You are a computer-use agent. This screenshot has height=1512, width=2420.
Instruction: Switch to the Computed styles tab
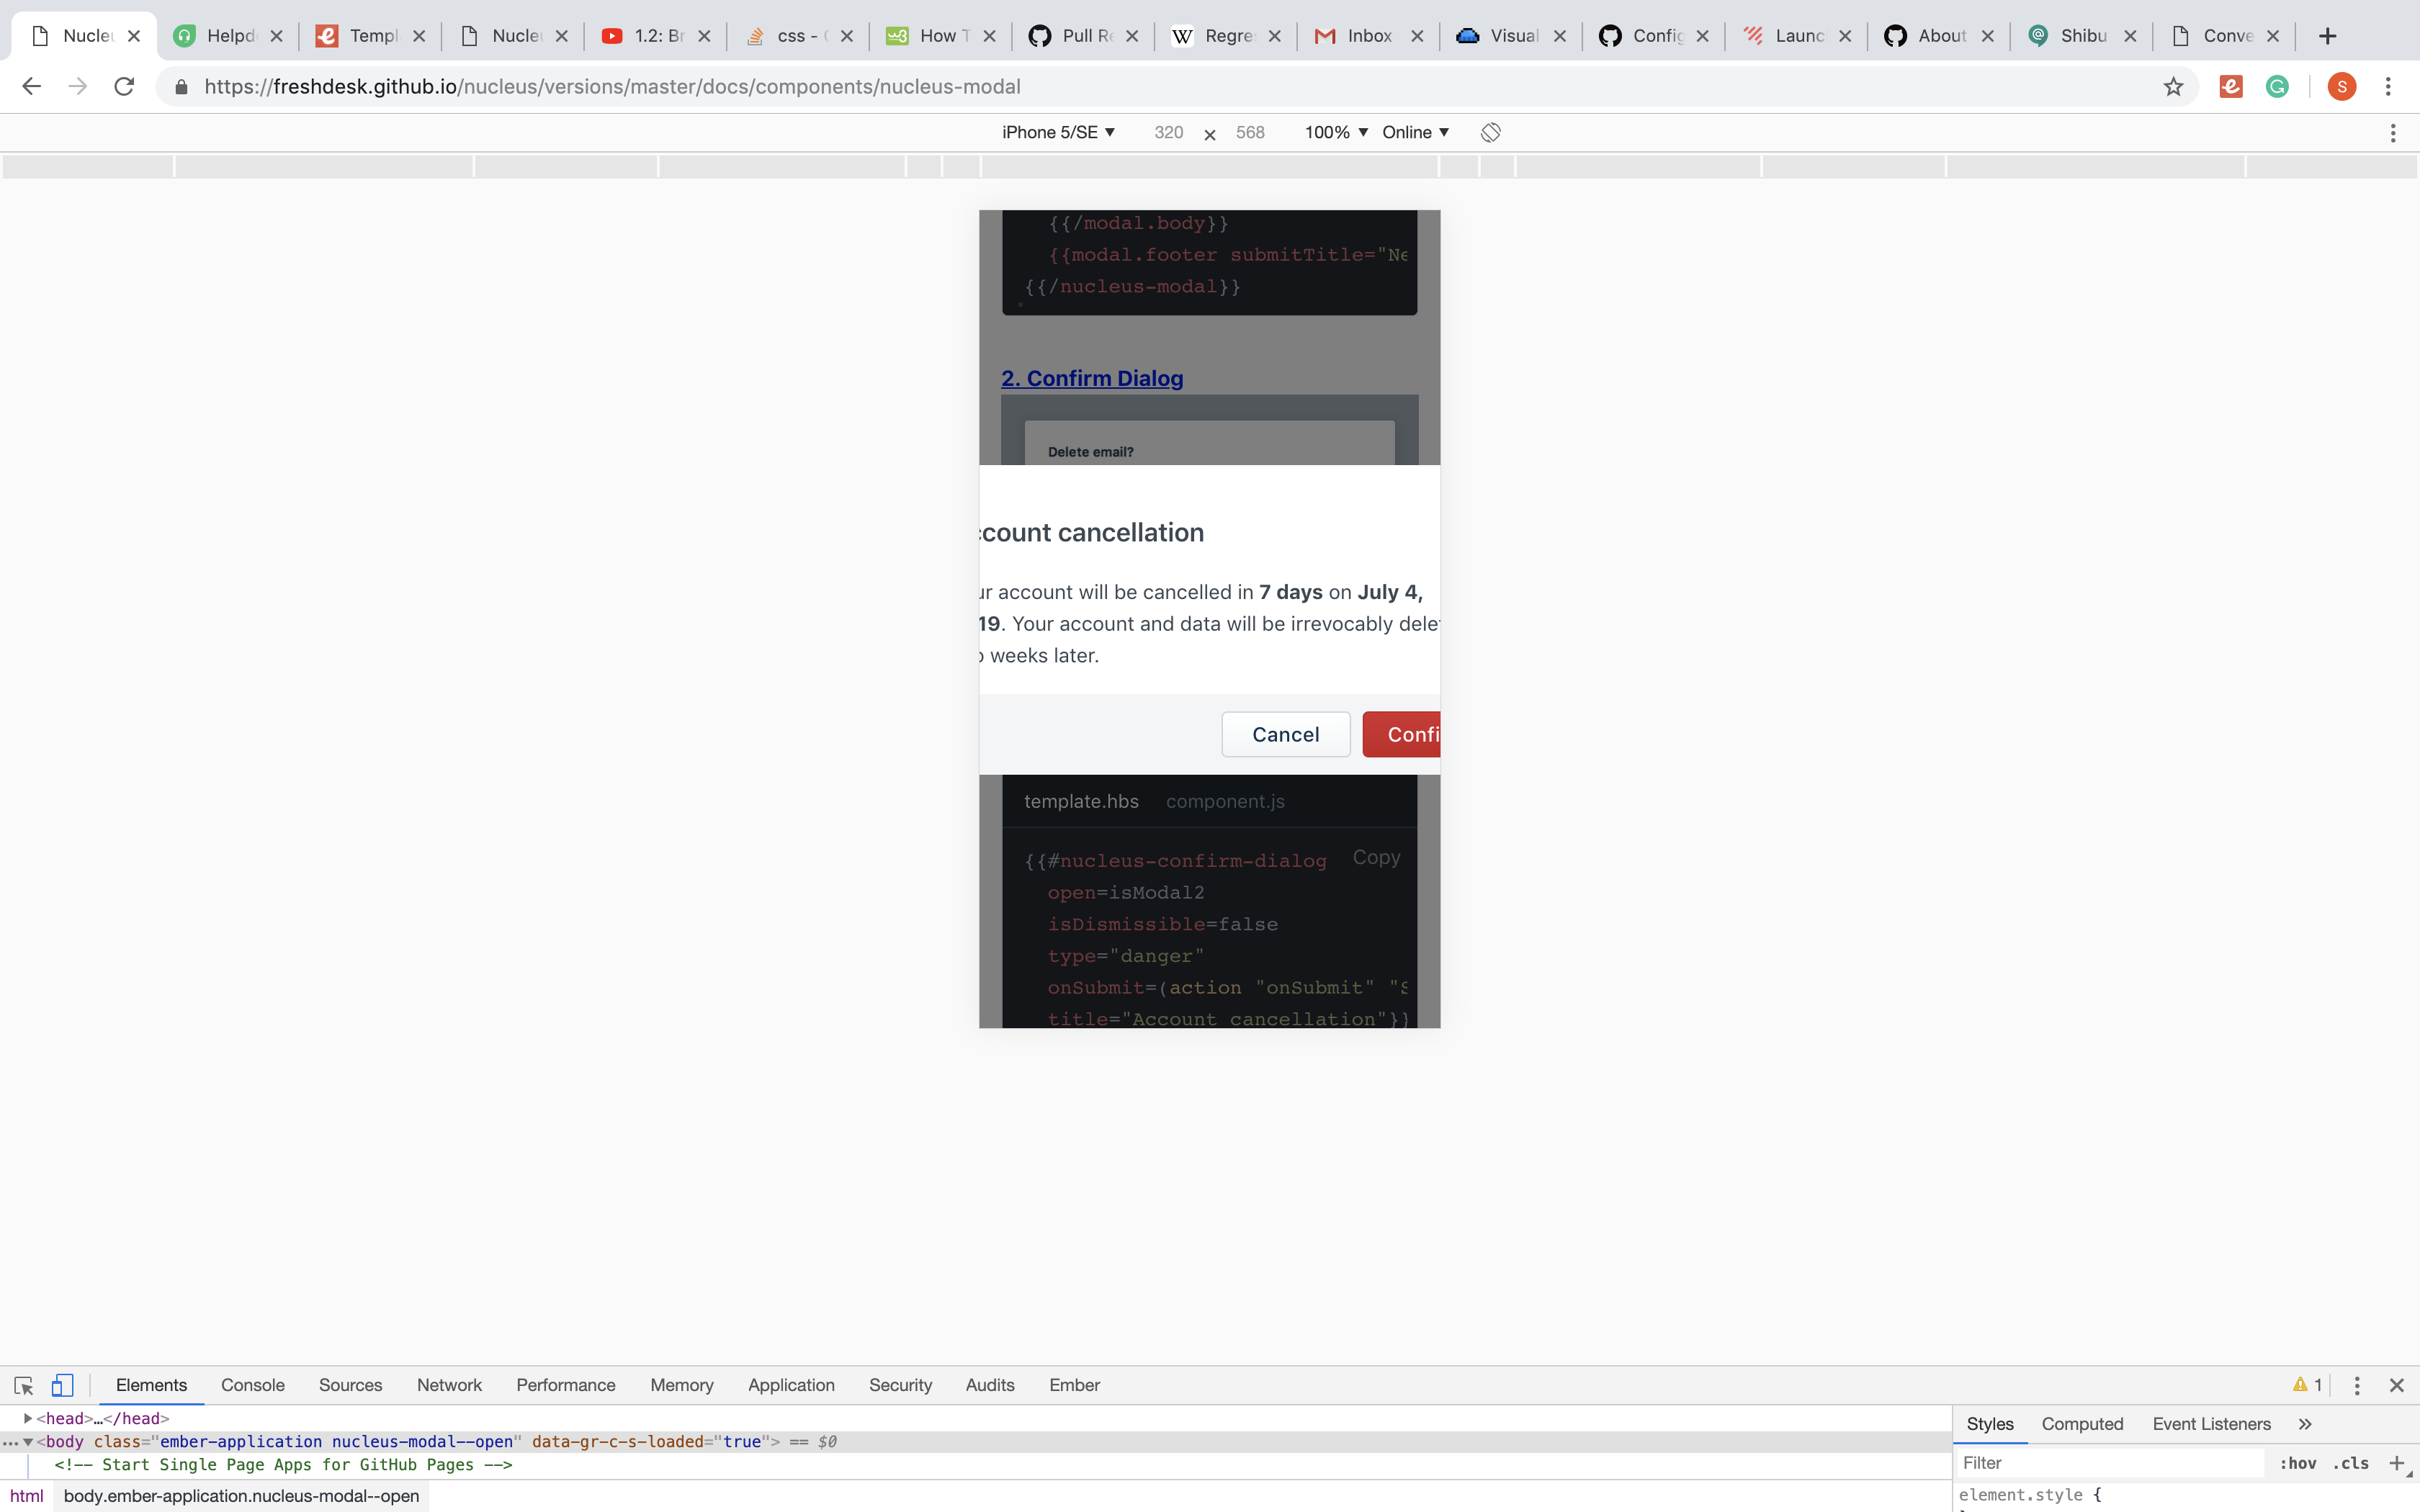pos(2082,1423)
